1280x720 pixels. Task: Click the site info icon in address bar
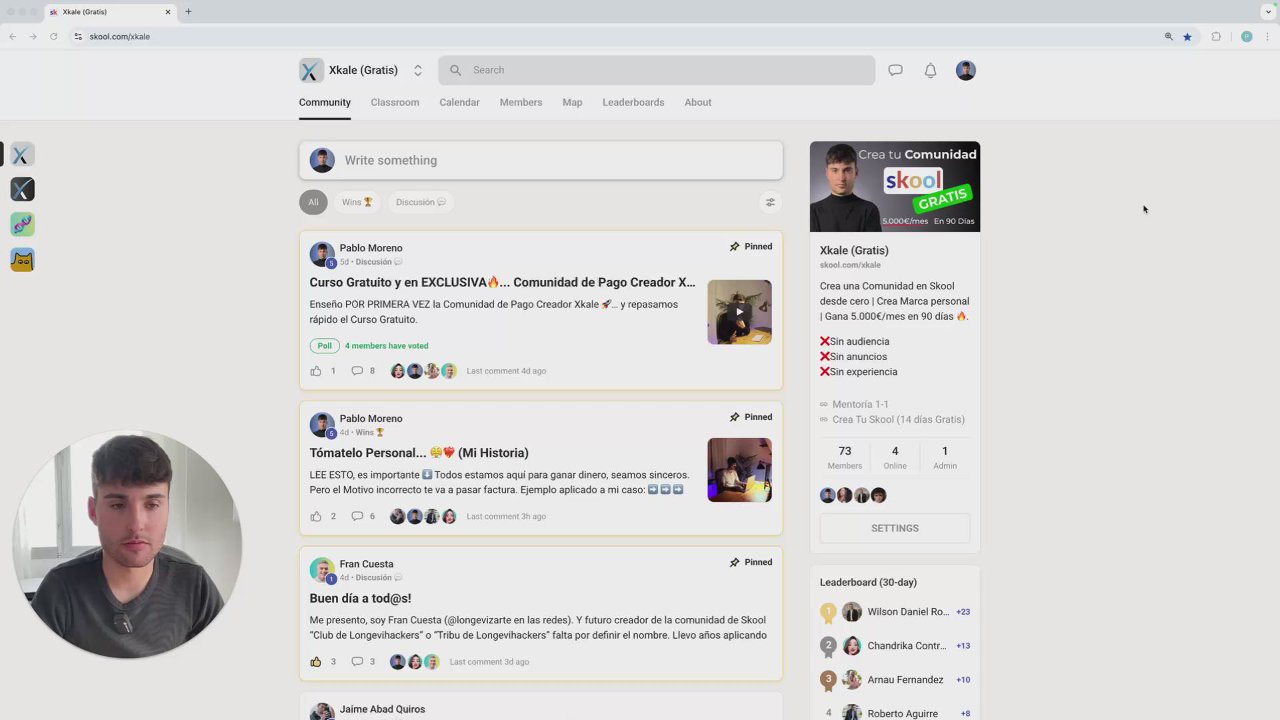point(78,37)
